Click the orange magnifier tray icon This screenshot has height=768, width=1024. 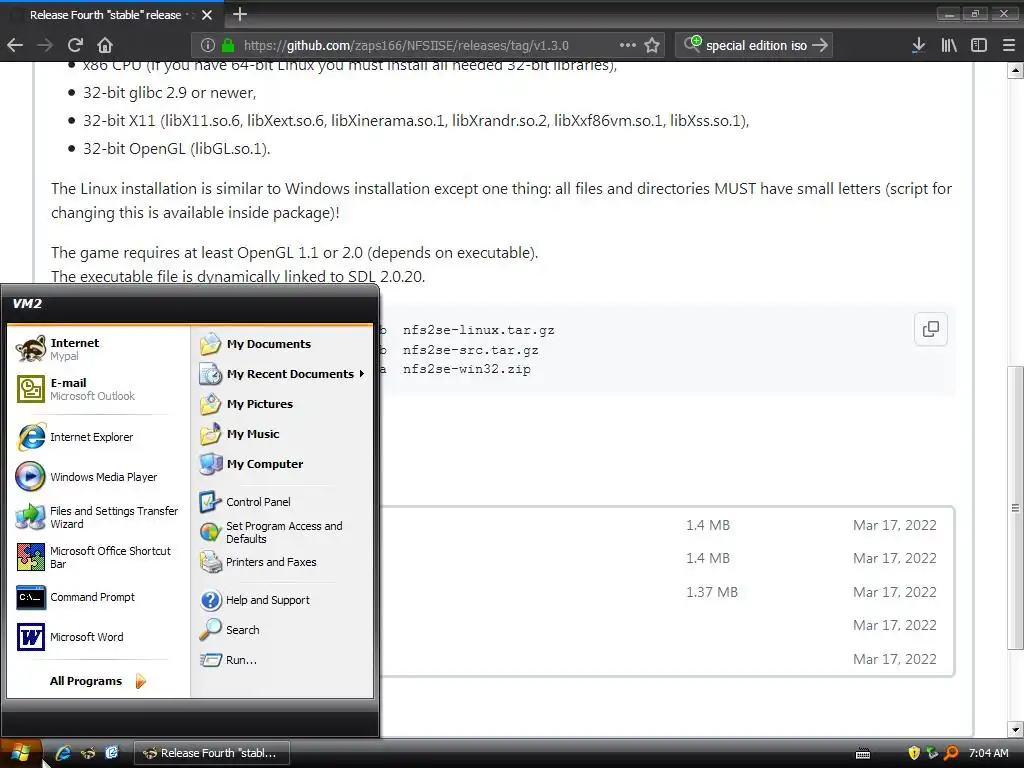click(952, 753)
